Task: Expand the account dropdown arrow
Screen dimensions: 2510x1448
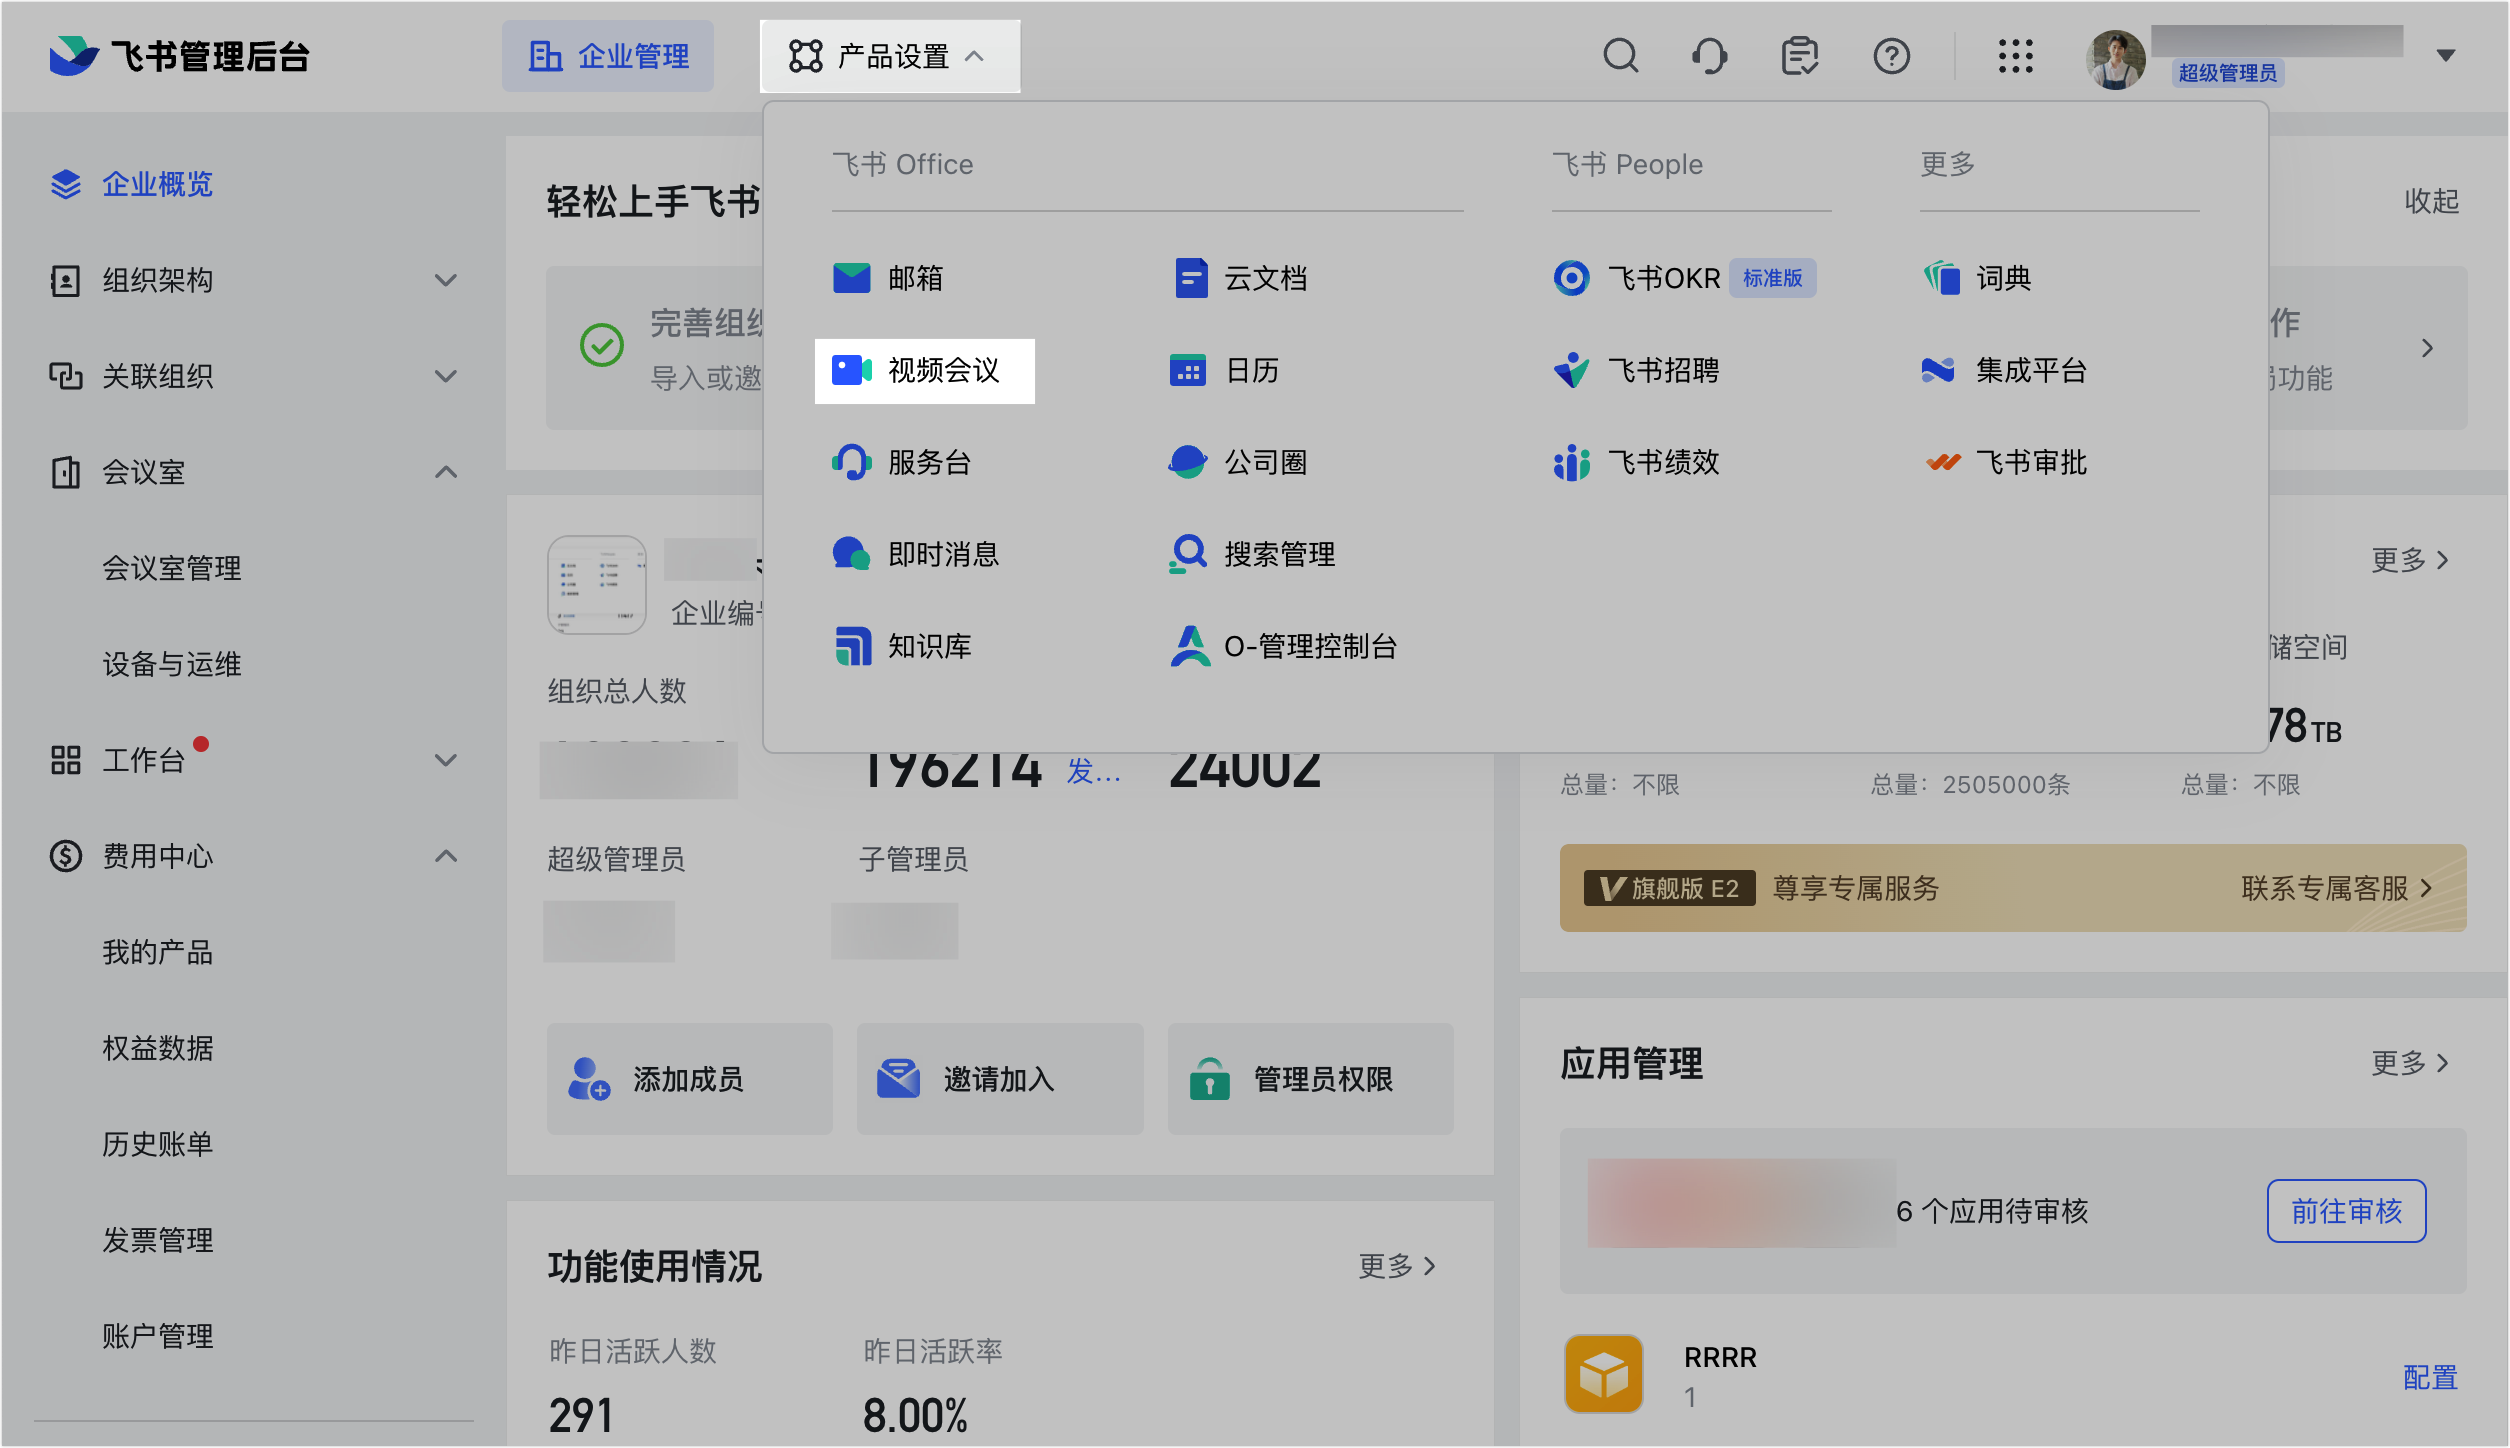Action: click(x=2445, y=56)
